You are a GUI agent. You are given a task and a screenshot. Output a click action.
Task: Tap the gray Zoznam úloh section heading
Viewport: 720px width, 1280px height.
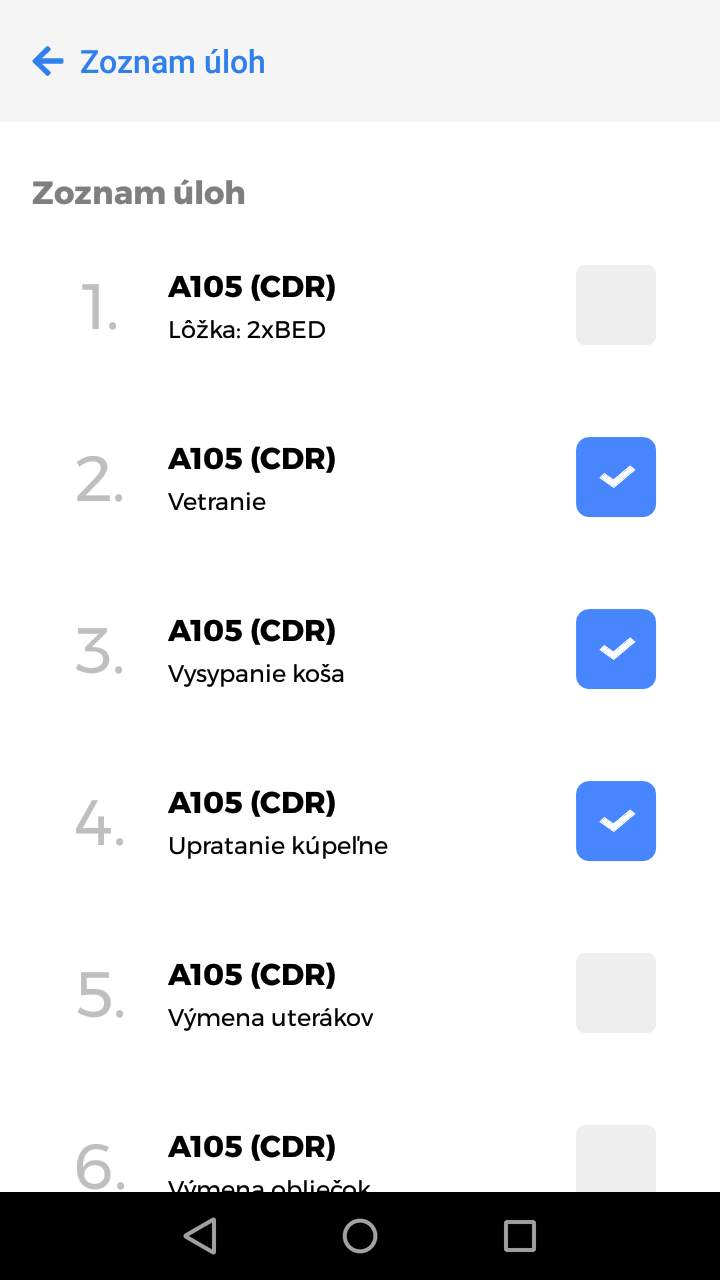point(138,192)
